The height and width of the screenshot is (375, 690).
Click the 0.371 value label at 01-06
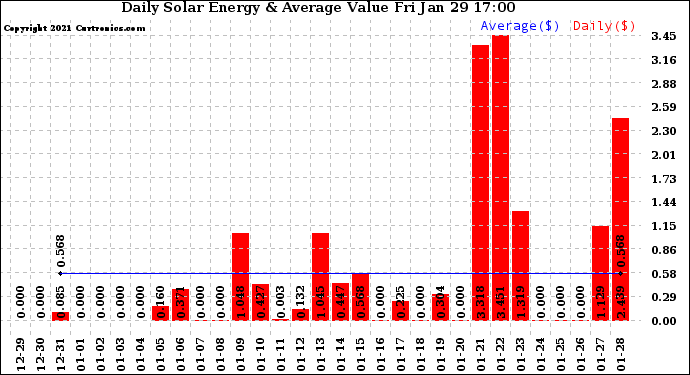pyautogui.click(x=181, y=302)
